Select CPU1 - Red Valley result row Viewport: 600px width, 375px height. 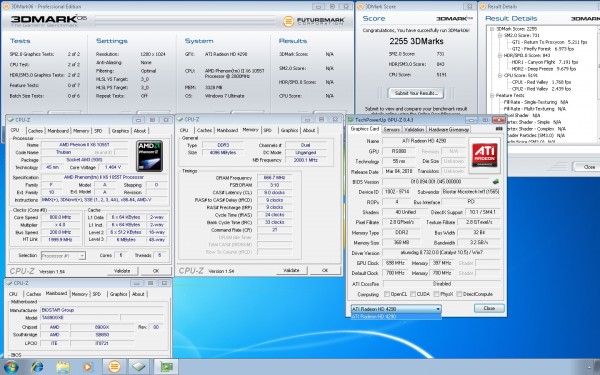click(x=541, y=82)
